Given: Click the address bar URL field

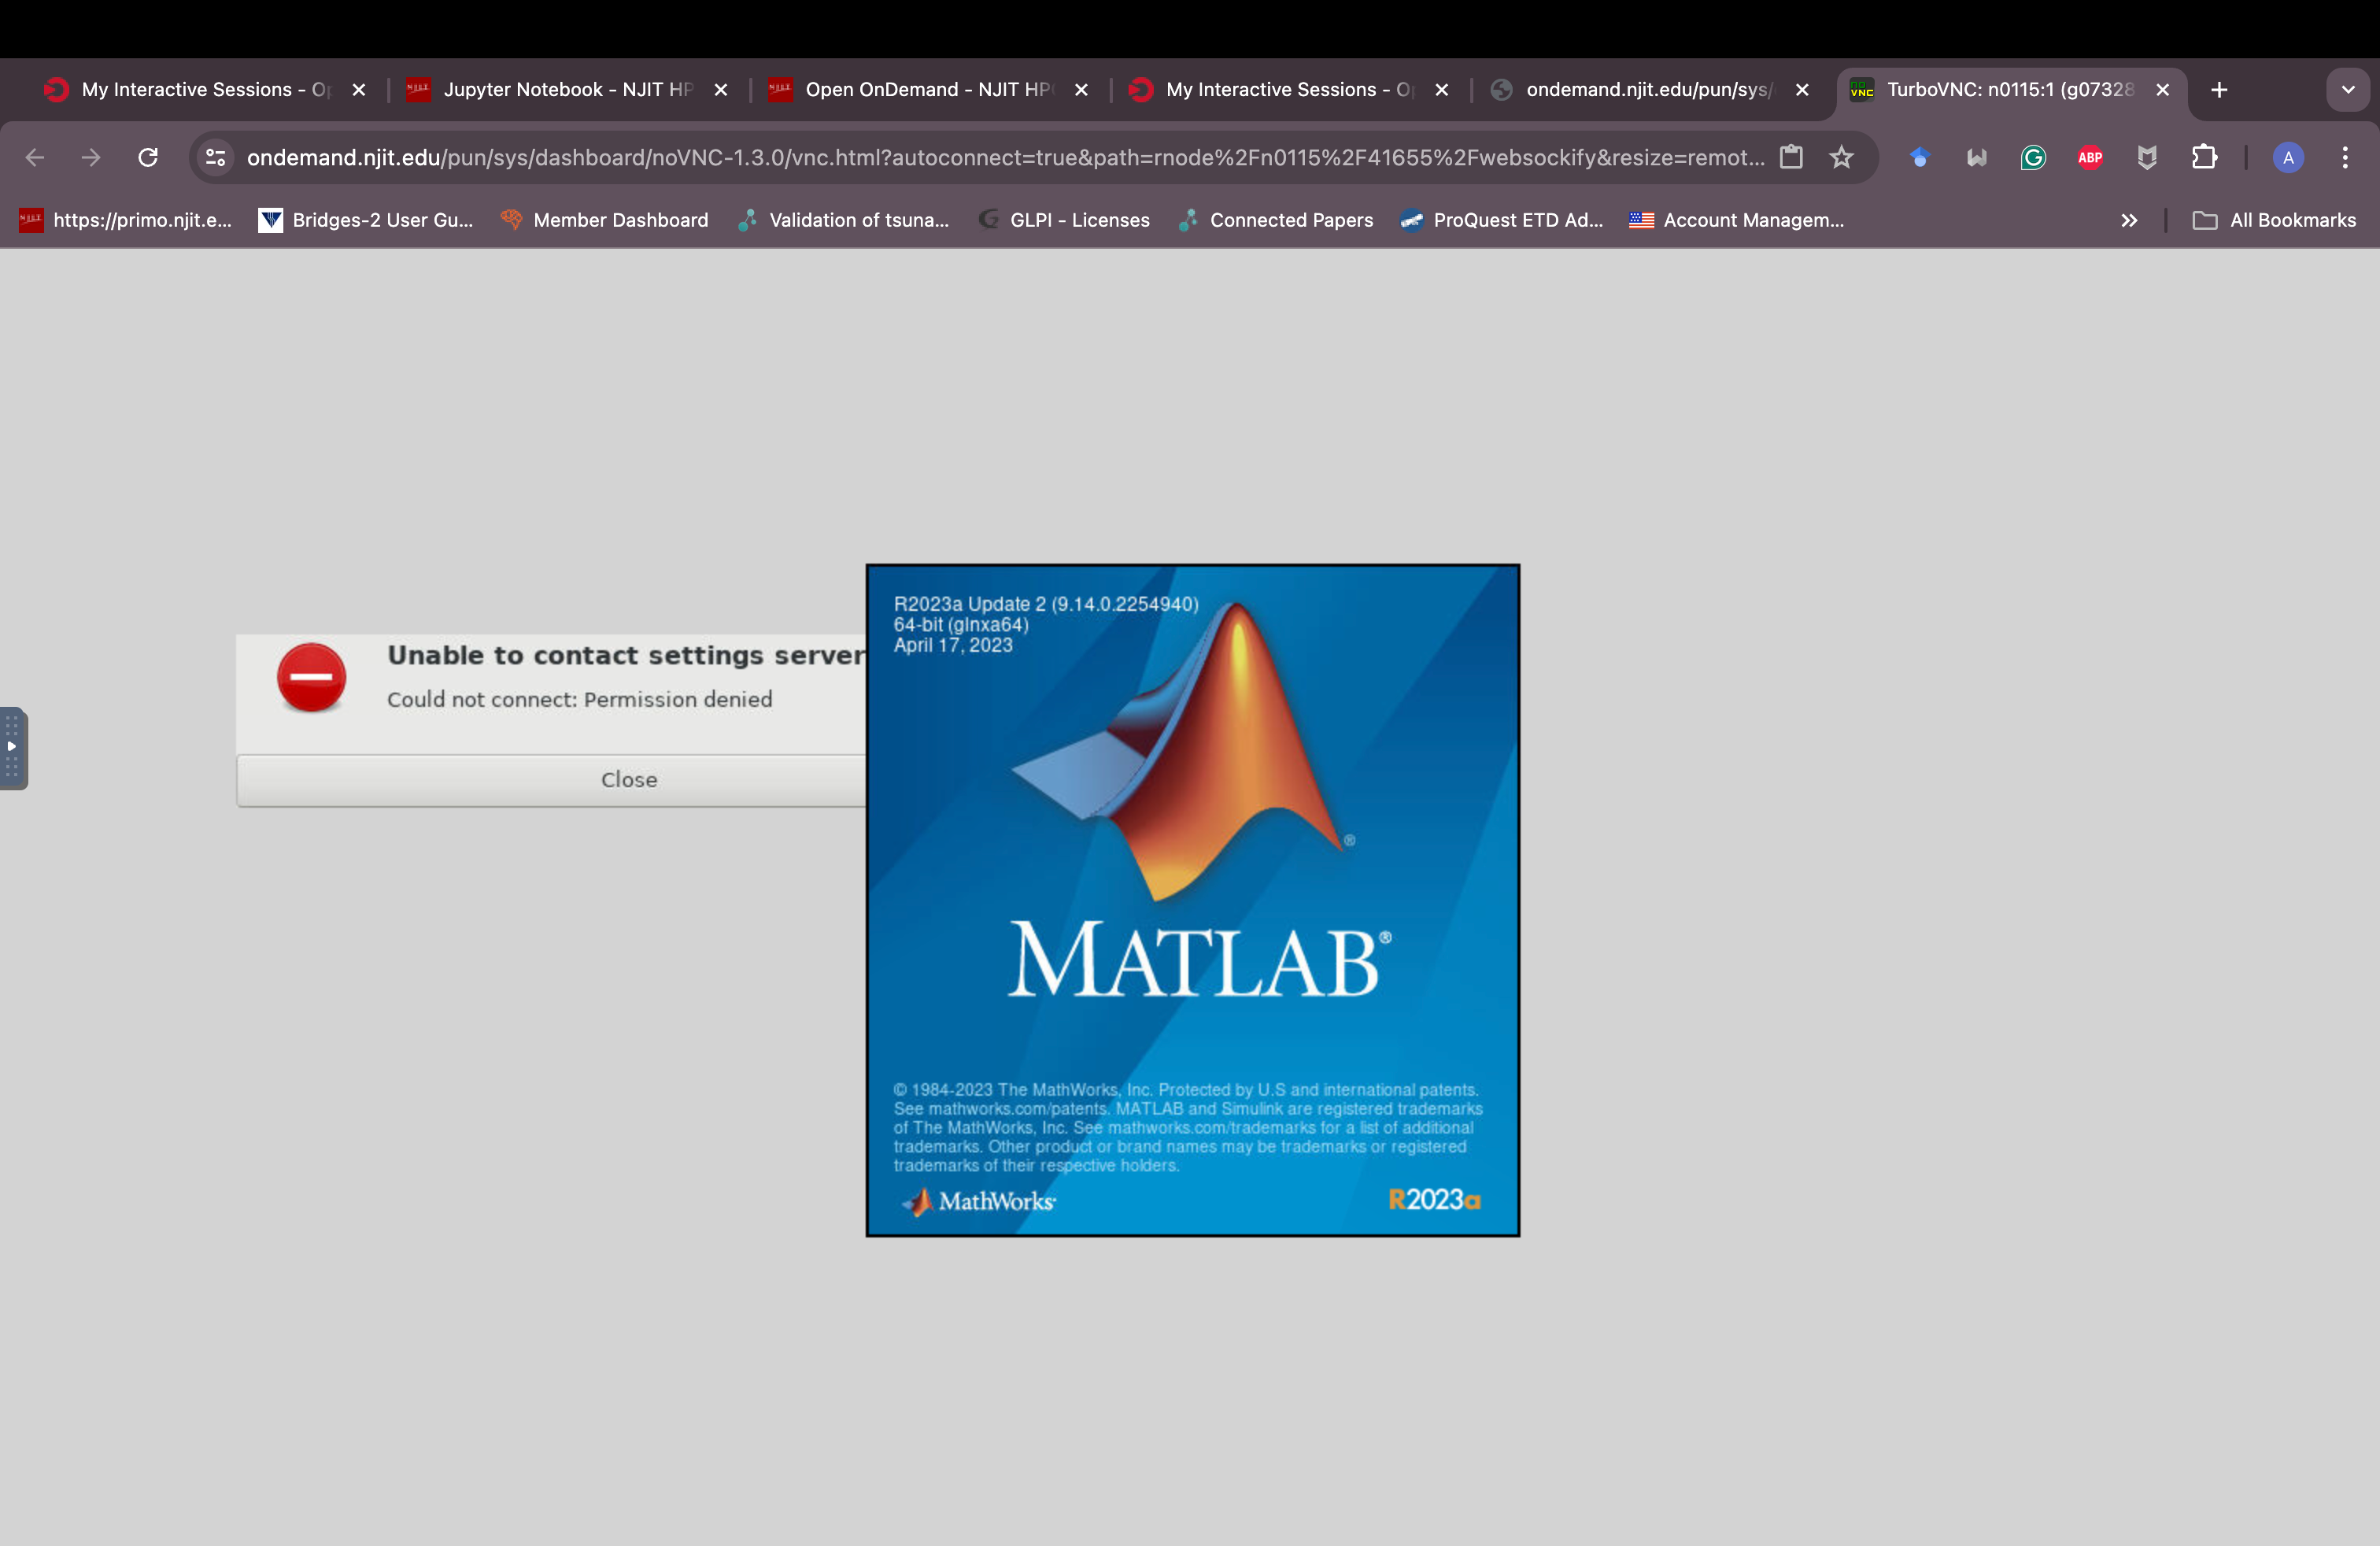Looking at the screenshot, I should tap(1005, 157).
